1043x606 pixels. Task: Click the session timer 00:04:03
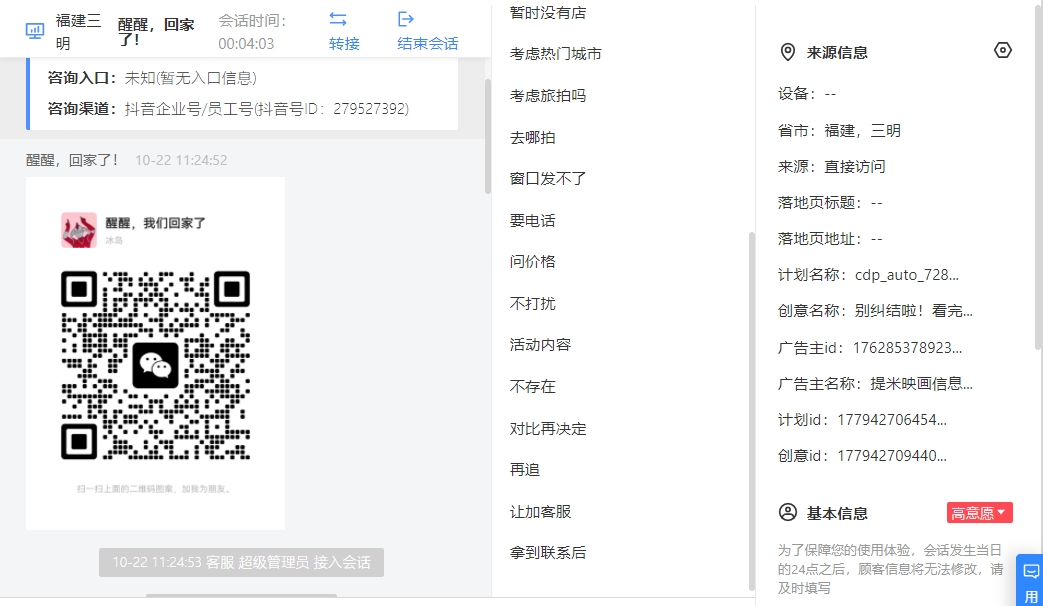[x=246, y=44]
